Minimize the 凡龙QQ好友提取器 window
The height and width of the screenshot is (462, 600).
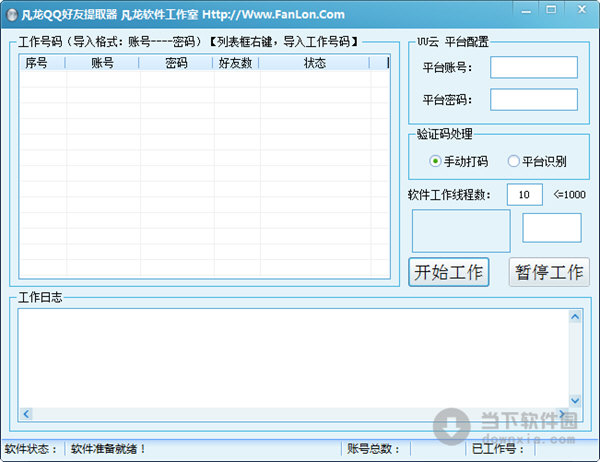pos(526,10)
